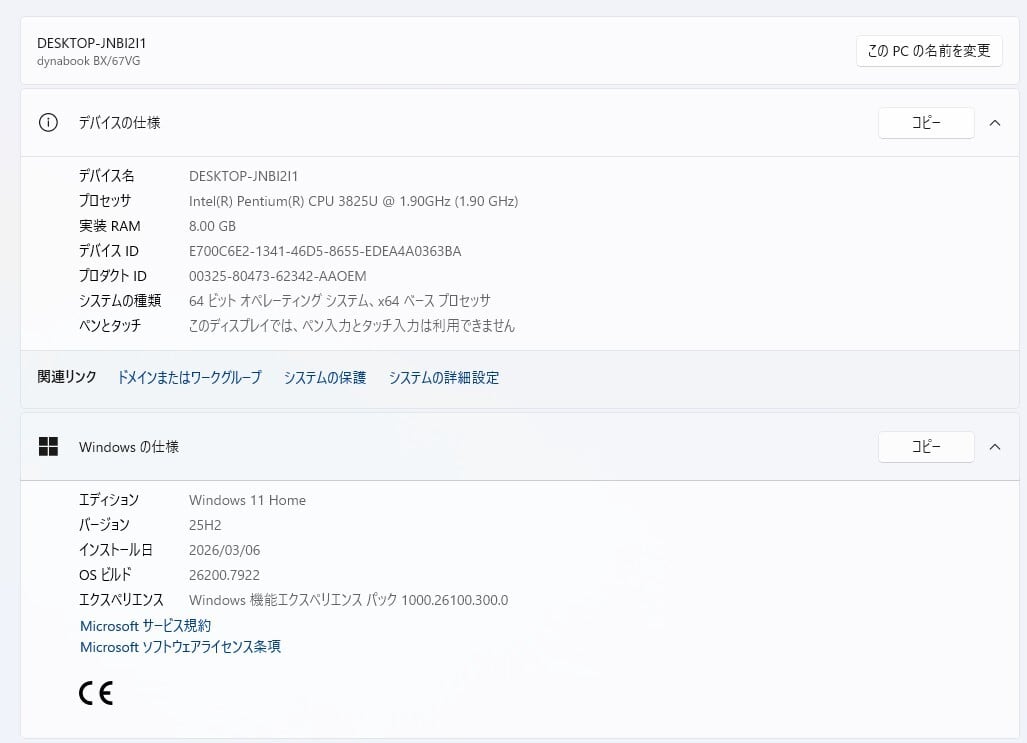Open システムの保護 link

[325, 377]
